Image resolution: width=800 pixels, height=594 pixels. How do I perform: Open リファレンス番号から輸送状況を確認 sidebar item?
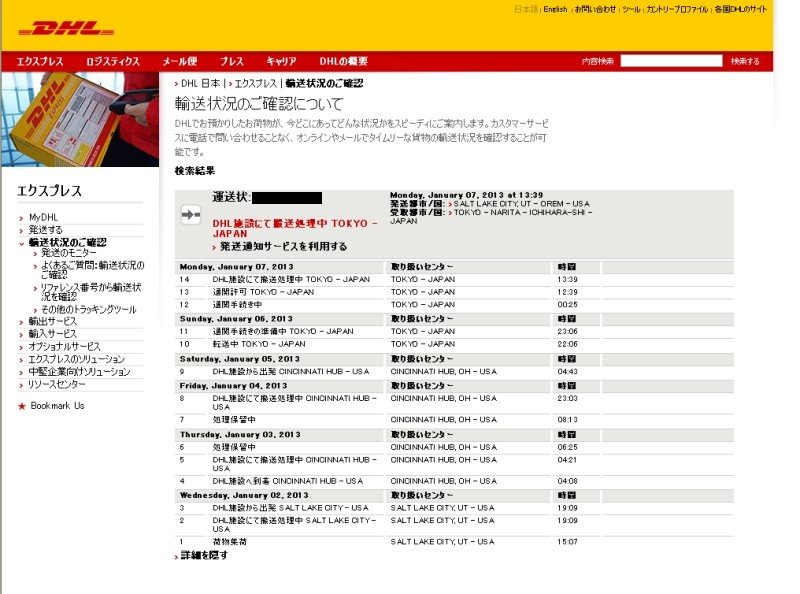91,292
